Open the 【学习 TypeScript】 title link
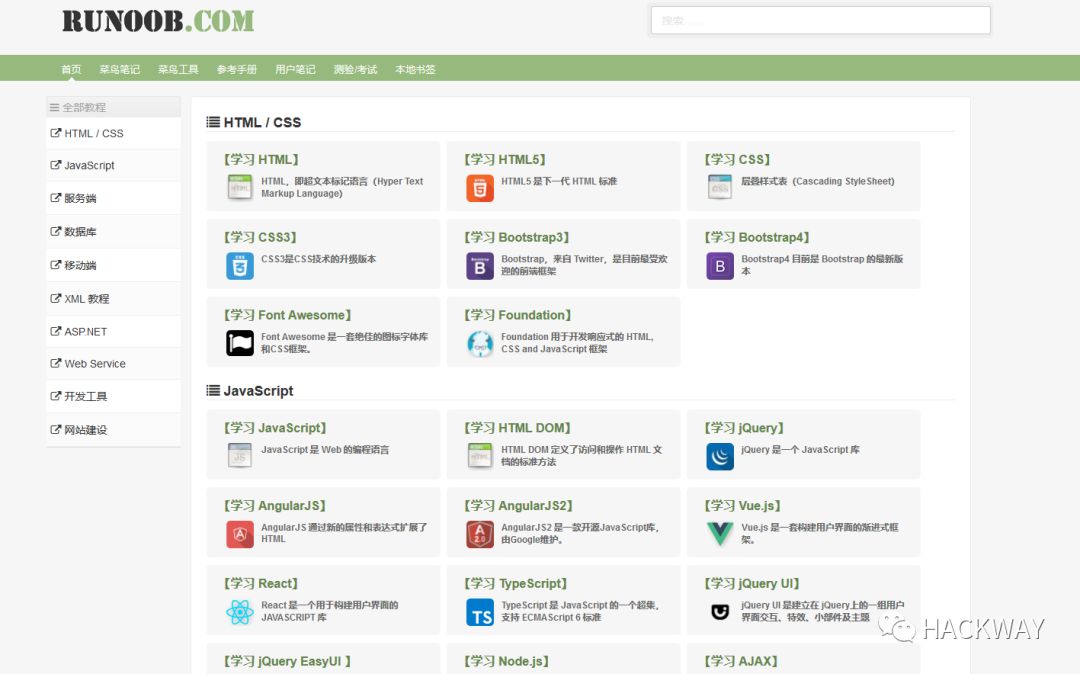This screenshot has width=1080, height=674. tap(515, 583)
